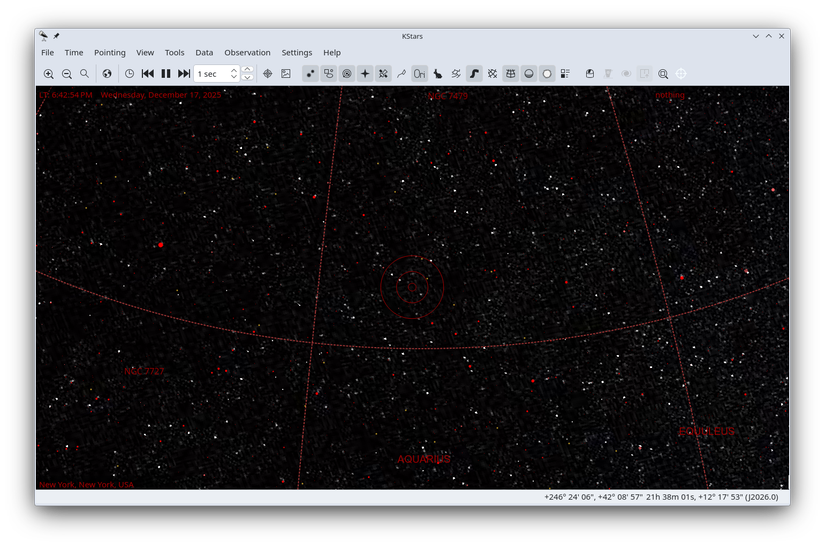825x547 pixels.
Task: Open the Observation menu
Action: [247, 53]
